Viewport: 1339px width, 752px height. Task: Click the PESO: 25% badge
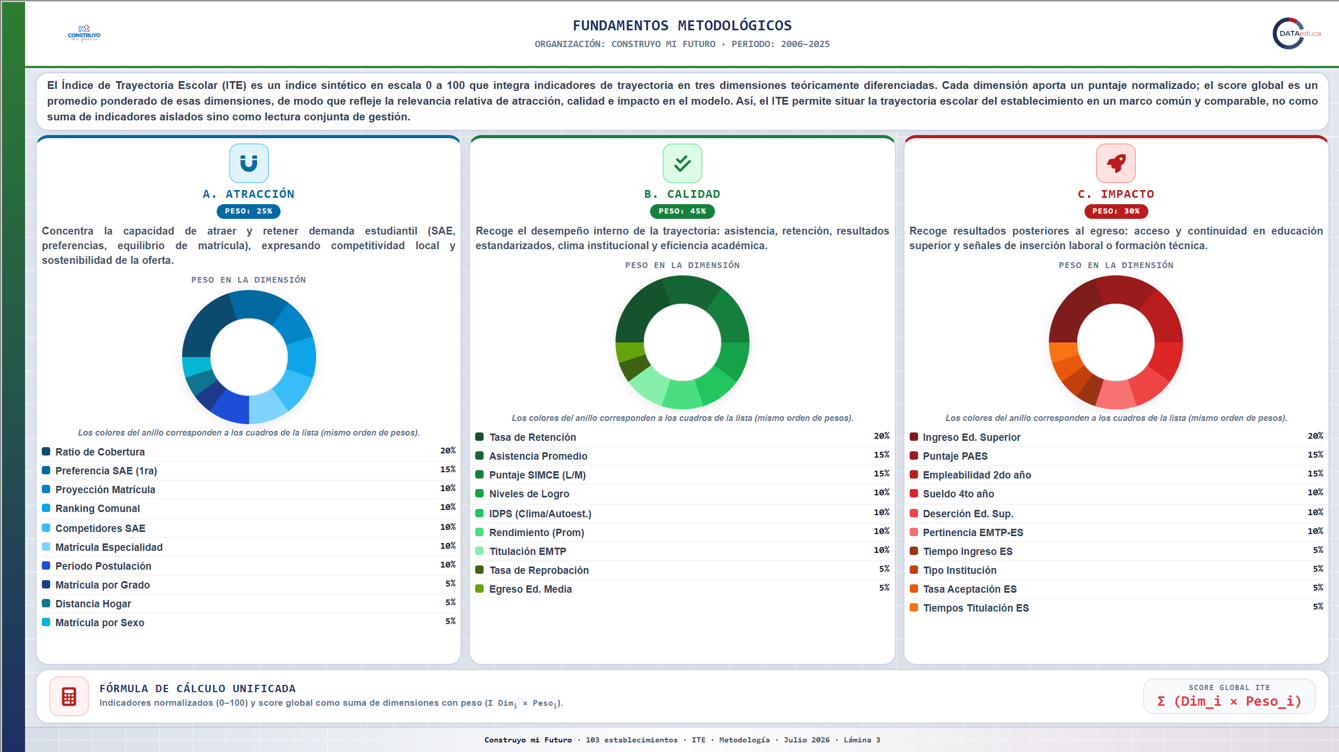[x=249, y=211]
